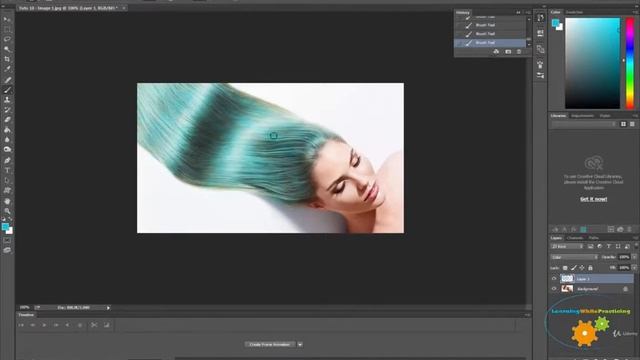Select the Eyedropper tool
Screen dimensions: 640x360
[x=7, y=69]
